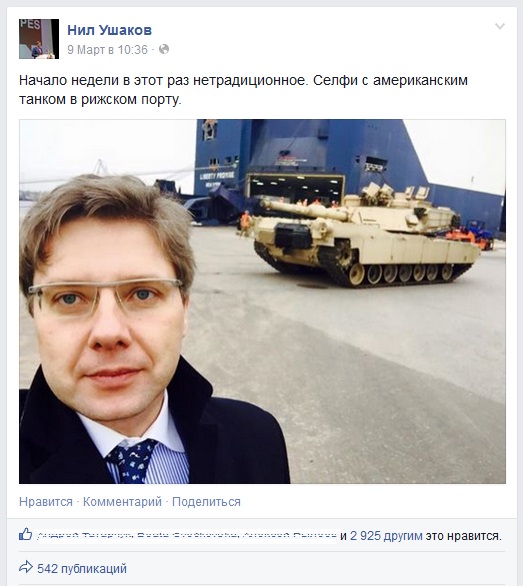Like the post with Нравится
Screen dimensions: 523x586
[x=46, y=502]
